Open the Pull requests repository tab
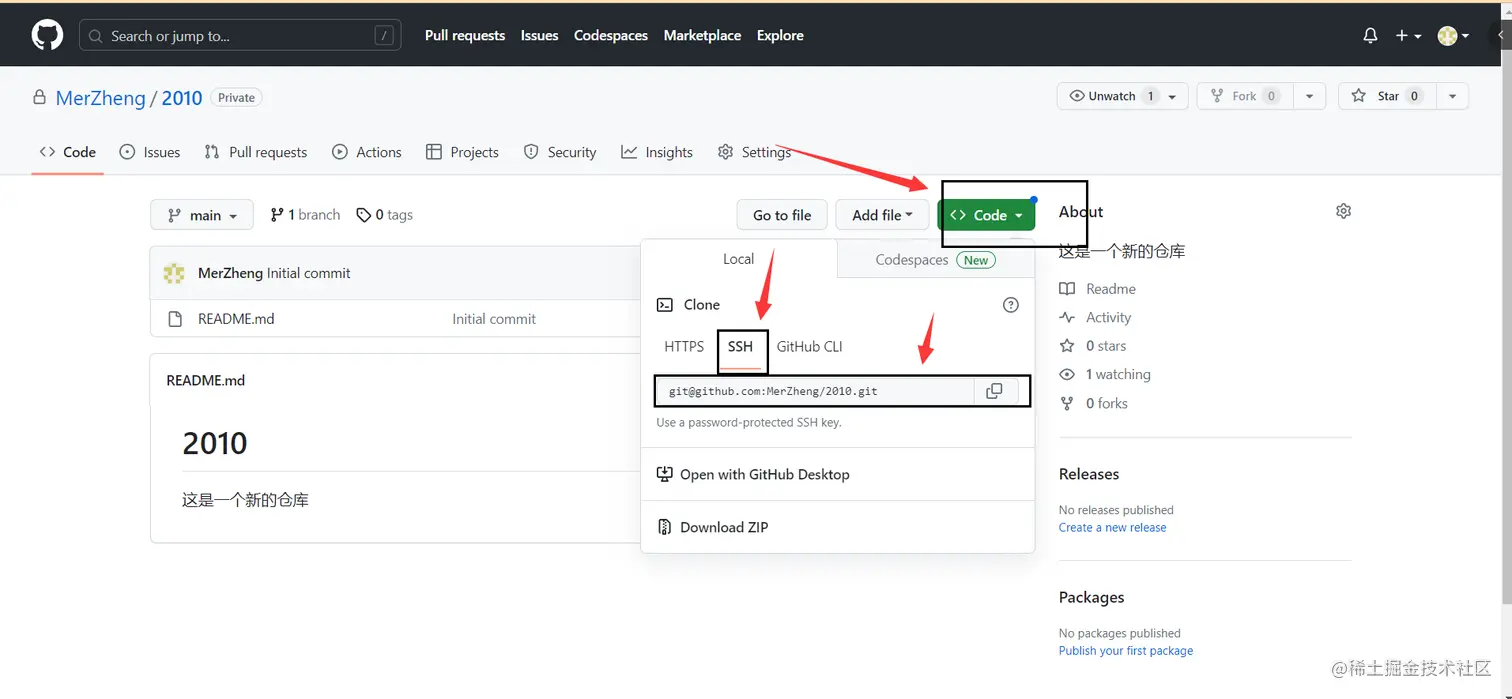The height and width of the screenshot is (699, 1512). [255, 152]
